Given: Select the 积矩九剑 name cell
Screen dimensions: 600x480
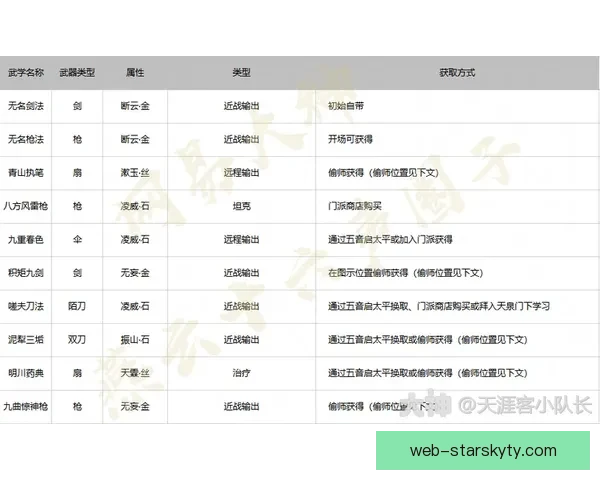Looking at the screenshot, I should [x=26, y=273].
